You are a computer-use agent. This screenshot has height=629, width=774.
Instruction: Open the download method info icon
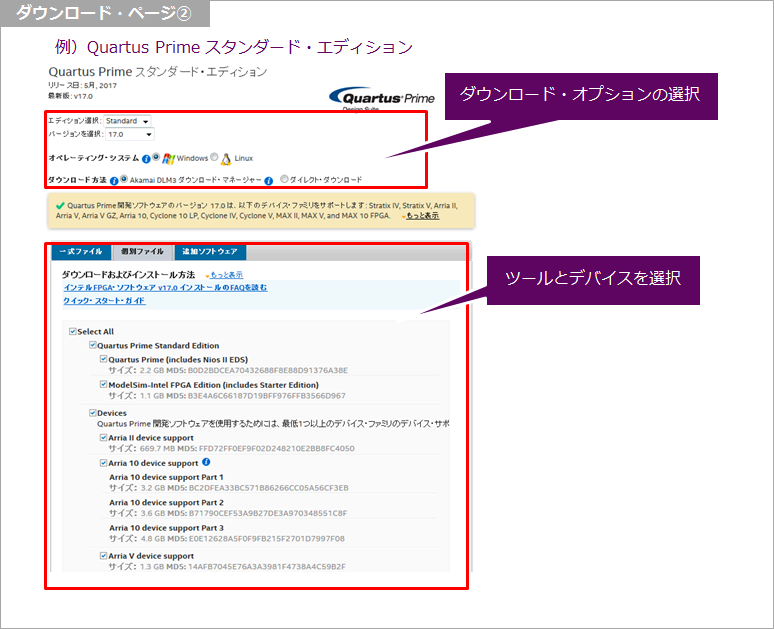click(114, 181)
